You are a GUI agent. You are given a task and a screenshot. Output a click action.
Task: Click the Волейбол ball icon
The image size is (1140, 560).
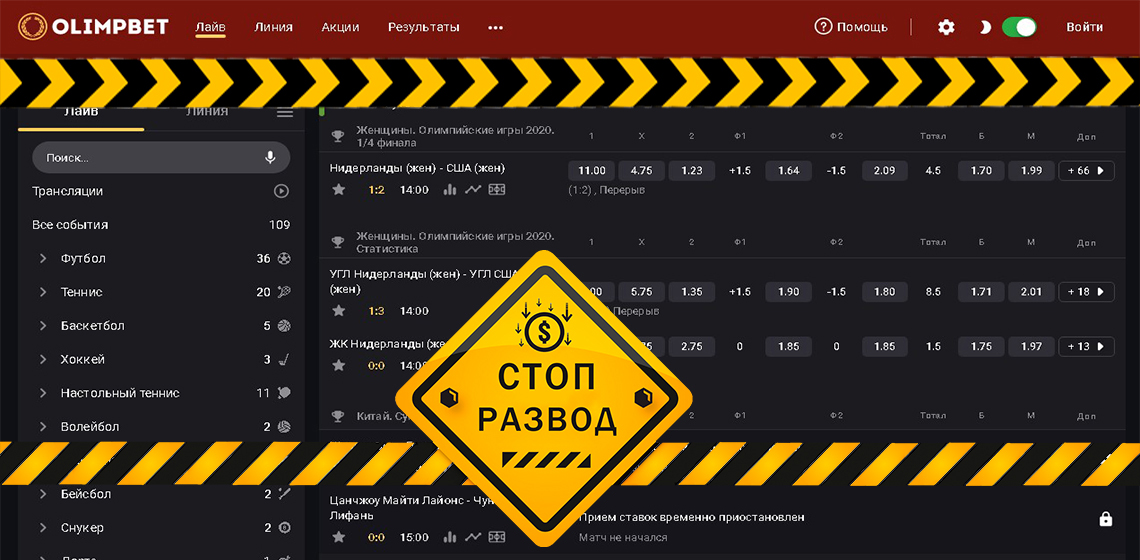(284, 426)
